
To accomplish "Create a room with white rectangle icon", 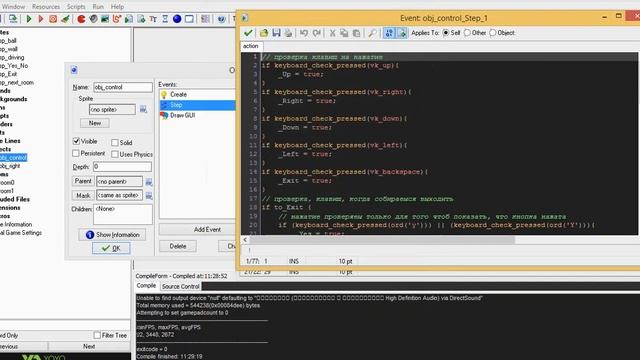I will point(189,19).
